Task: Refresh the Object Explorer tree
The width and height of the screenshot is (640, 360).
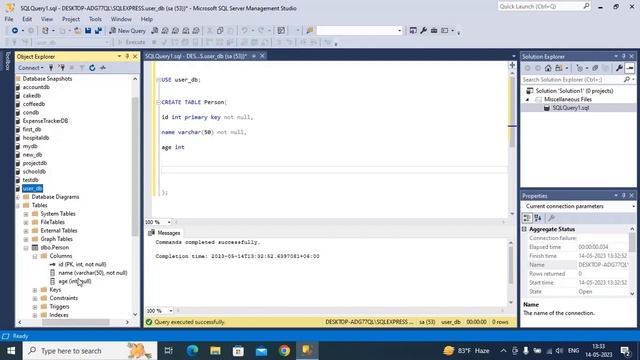Action: click(x=92, y=68)
